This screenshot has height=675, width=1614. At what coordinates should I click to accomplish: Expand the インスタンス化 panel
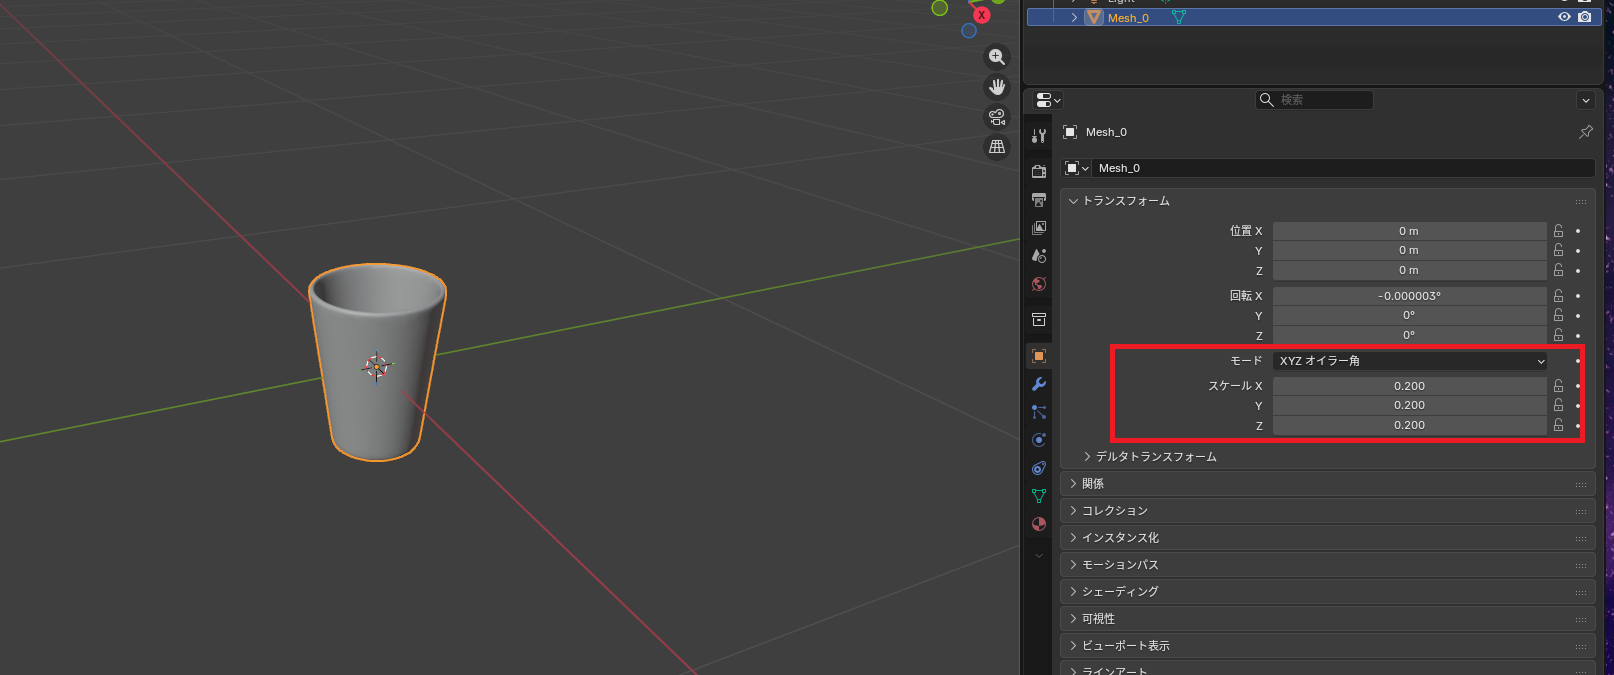1074,538
